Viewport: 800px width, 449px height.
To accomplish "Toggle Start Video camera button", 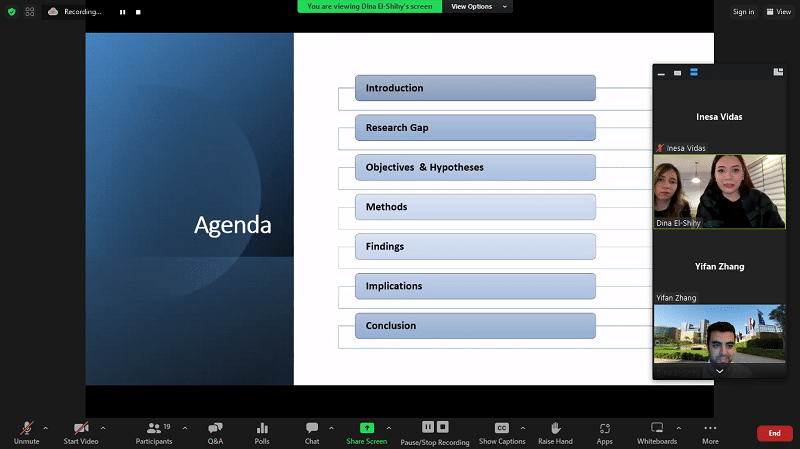I will coord(81,428).
